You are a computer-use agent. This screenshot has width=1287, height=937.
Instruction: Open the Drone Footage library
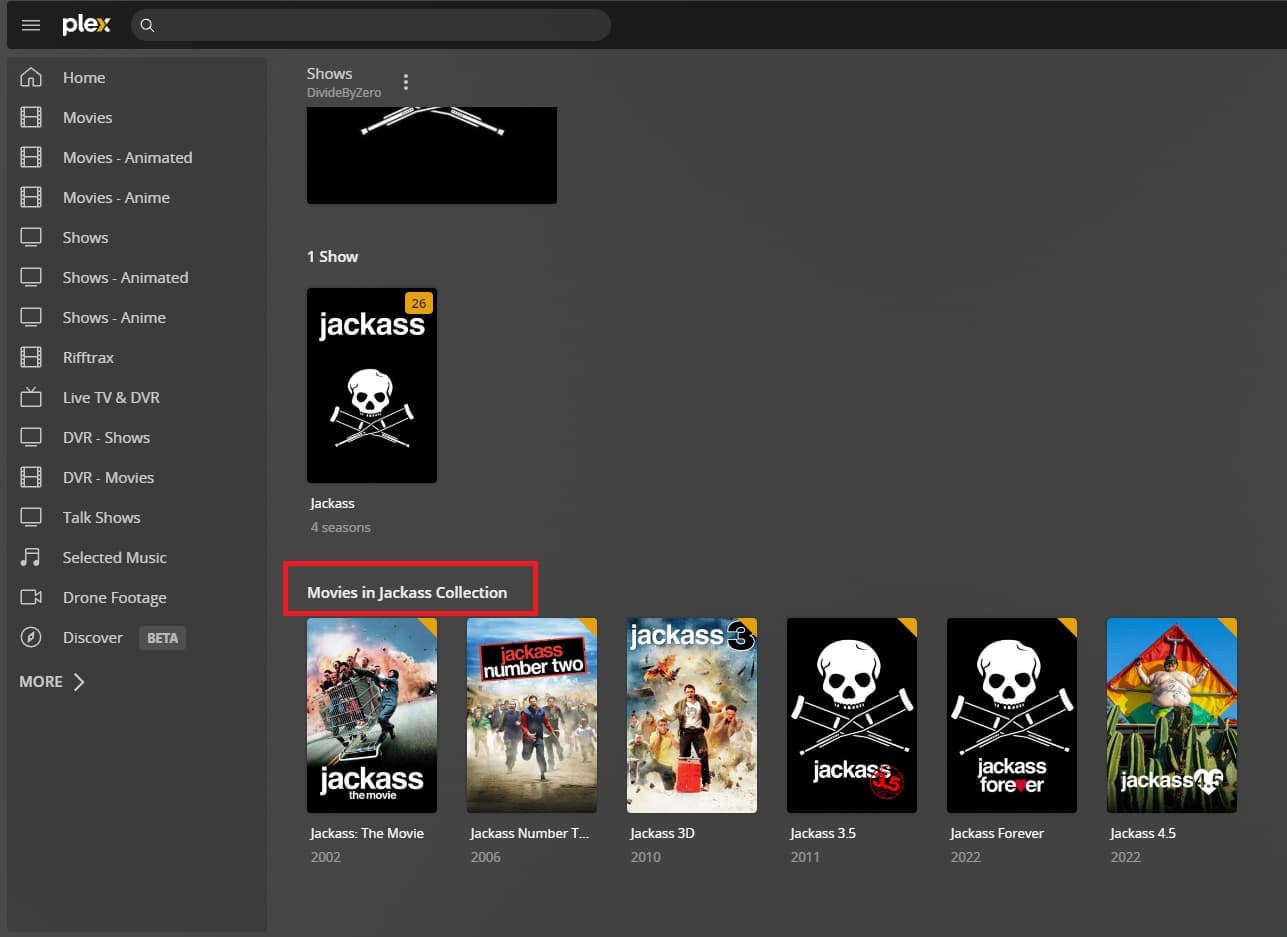click(114, 597)
